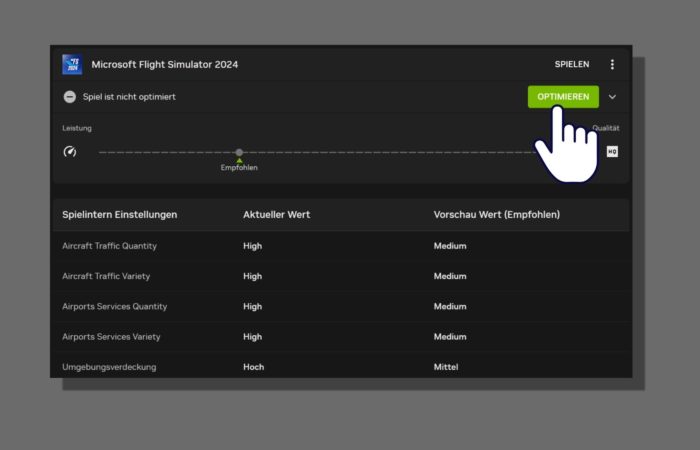Select the Aircraft Traffic Variety row label
This screenshot has height=450, width=700.
[106, 276]
